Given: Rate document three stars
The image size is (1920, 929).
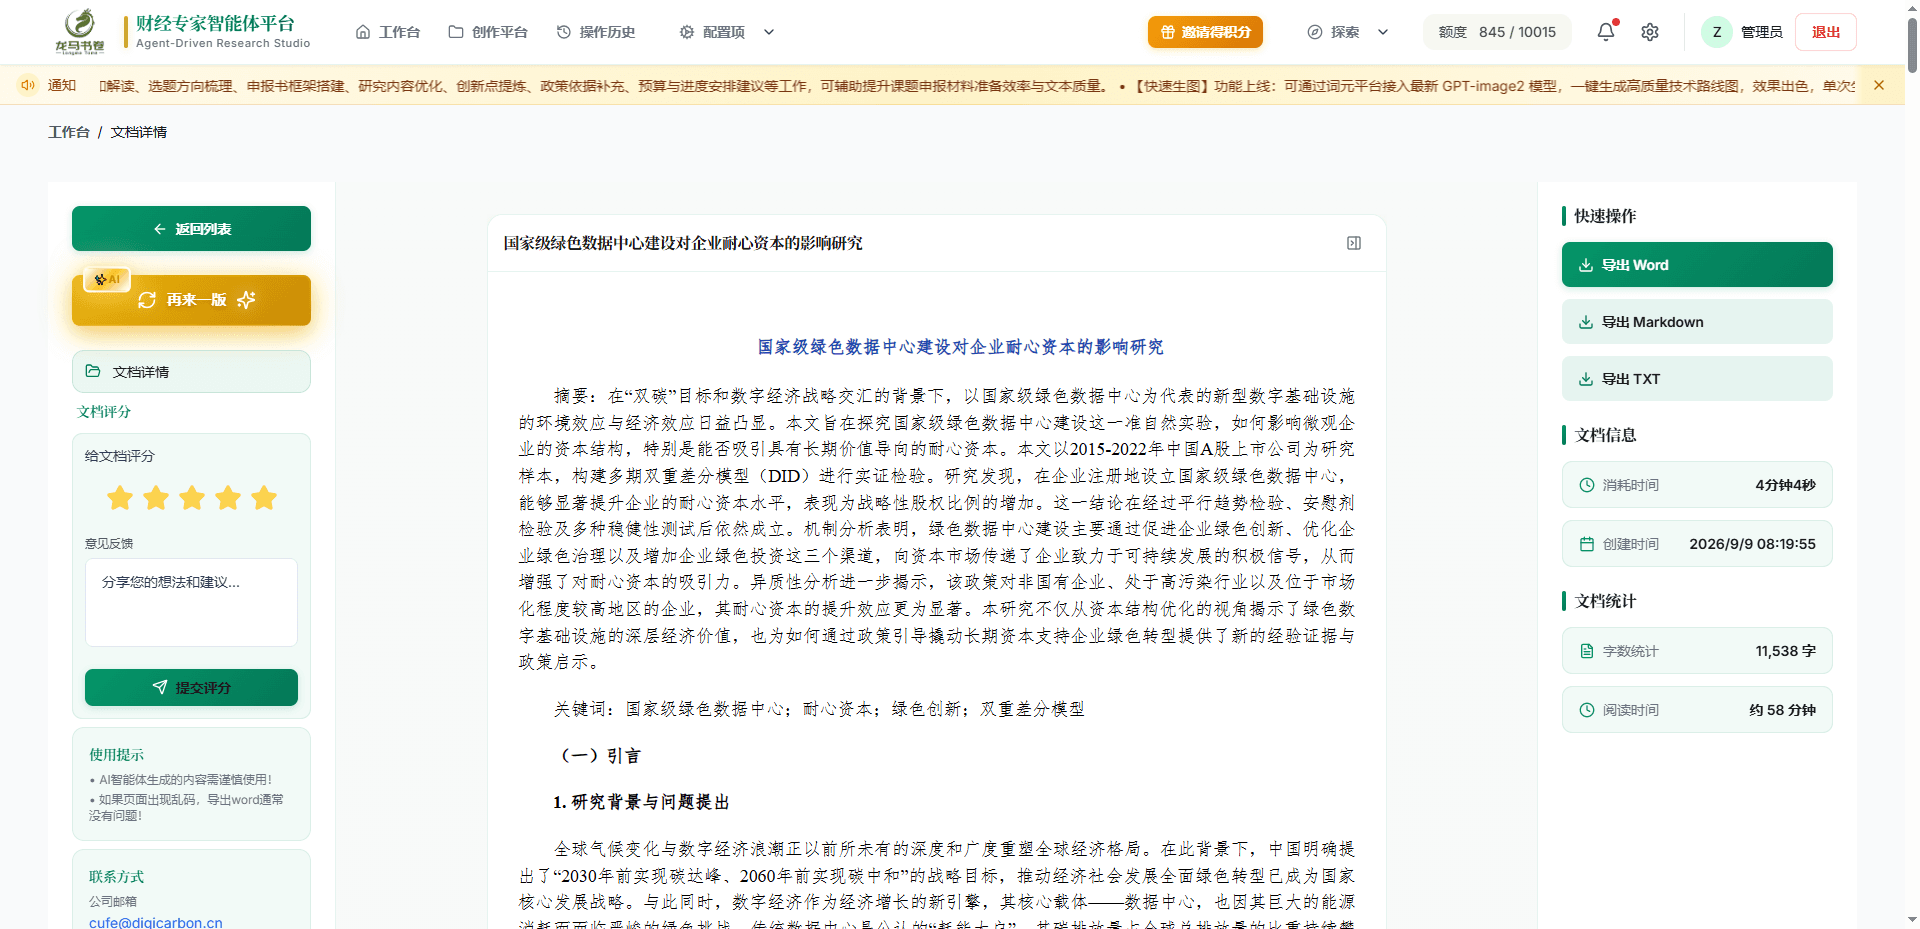Looking at the screenshot, I should click(x=192, y=498).
